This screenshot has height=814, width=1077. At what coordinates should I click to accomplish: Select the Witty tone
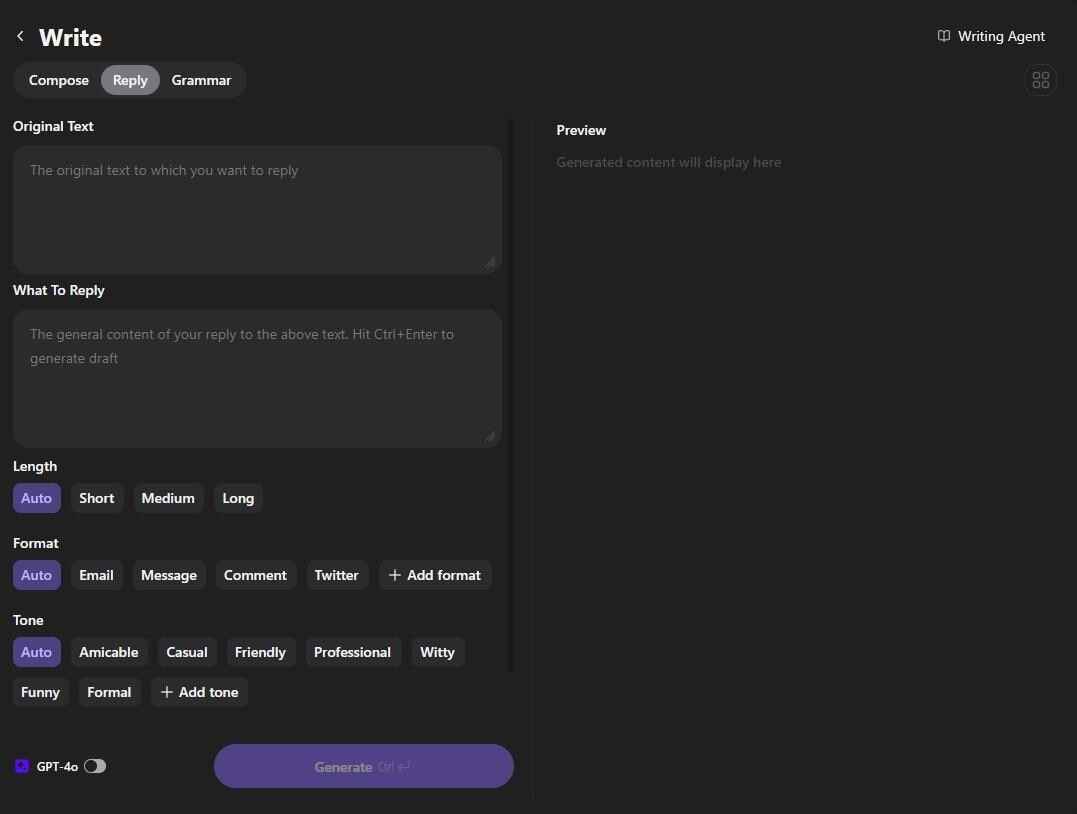[x=437, y=651]
